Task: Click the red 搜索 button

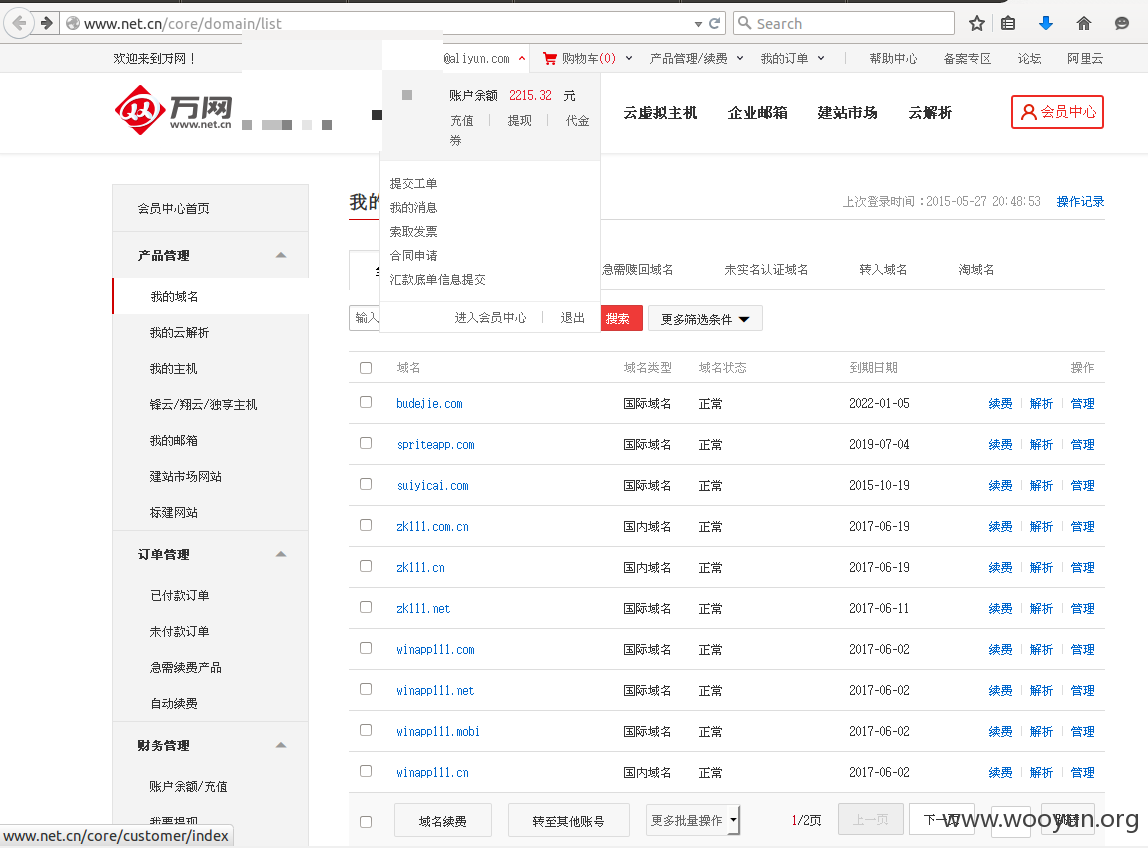Action: pos(622,319)
